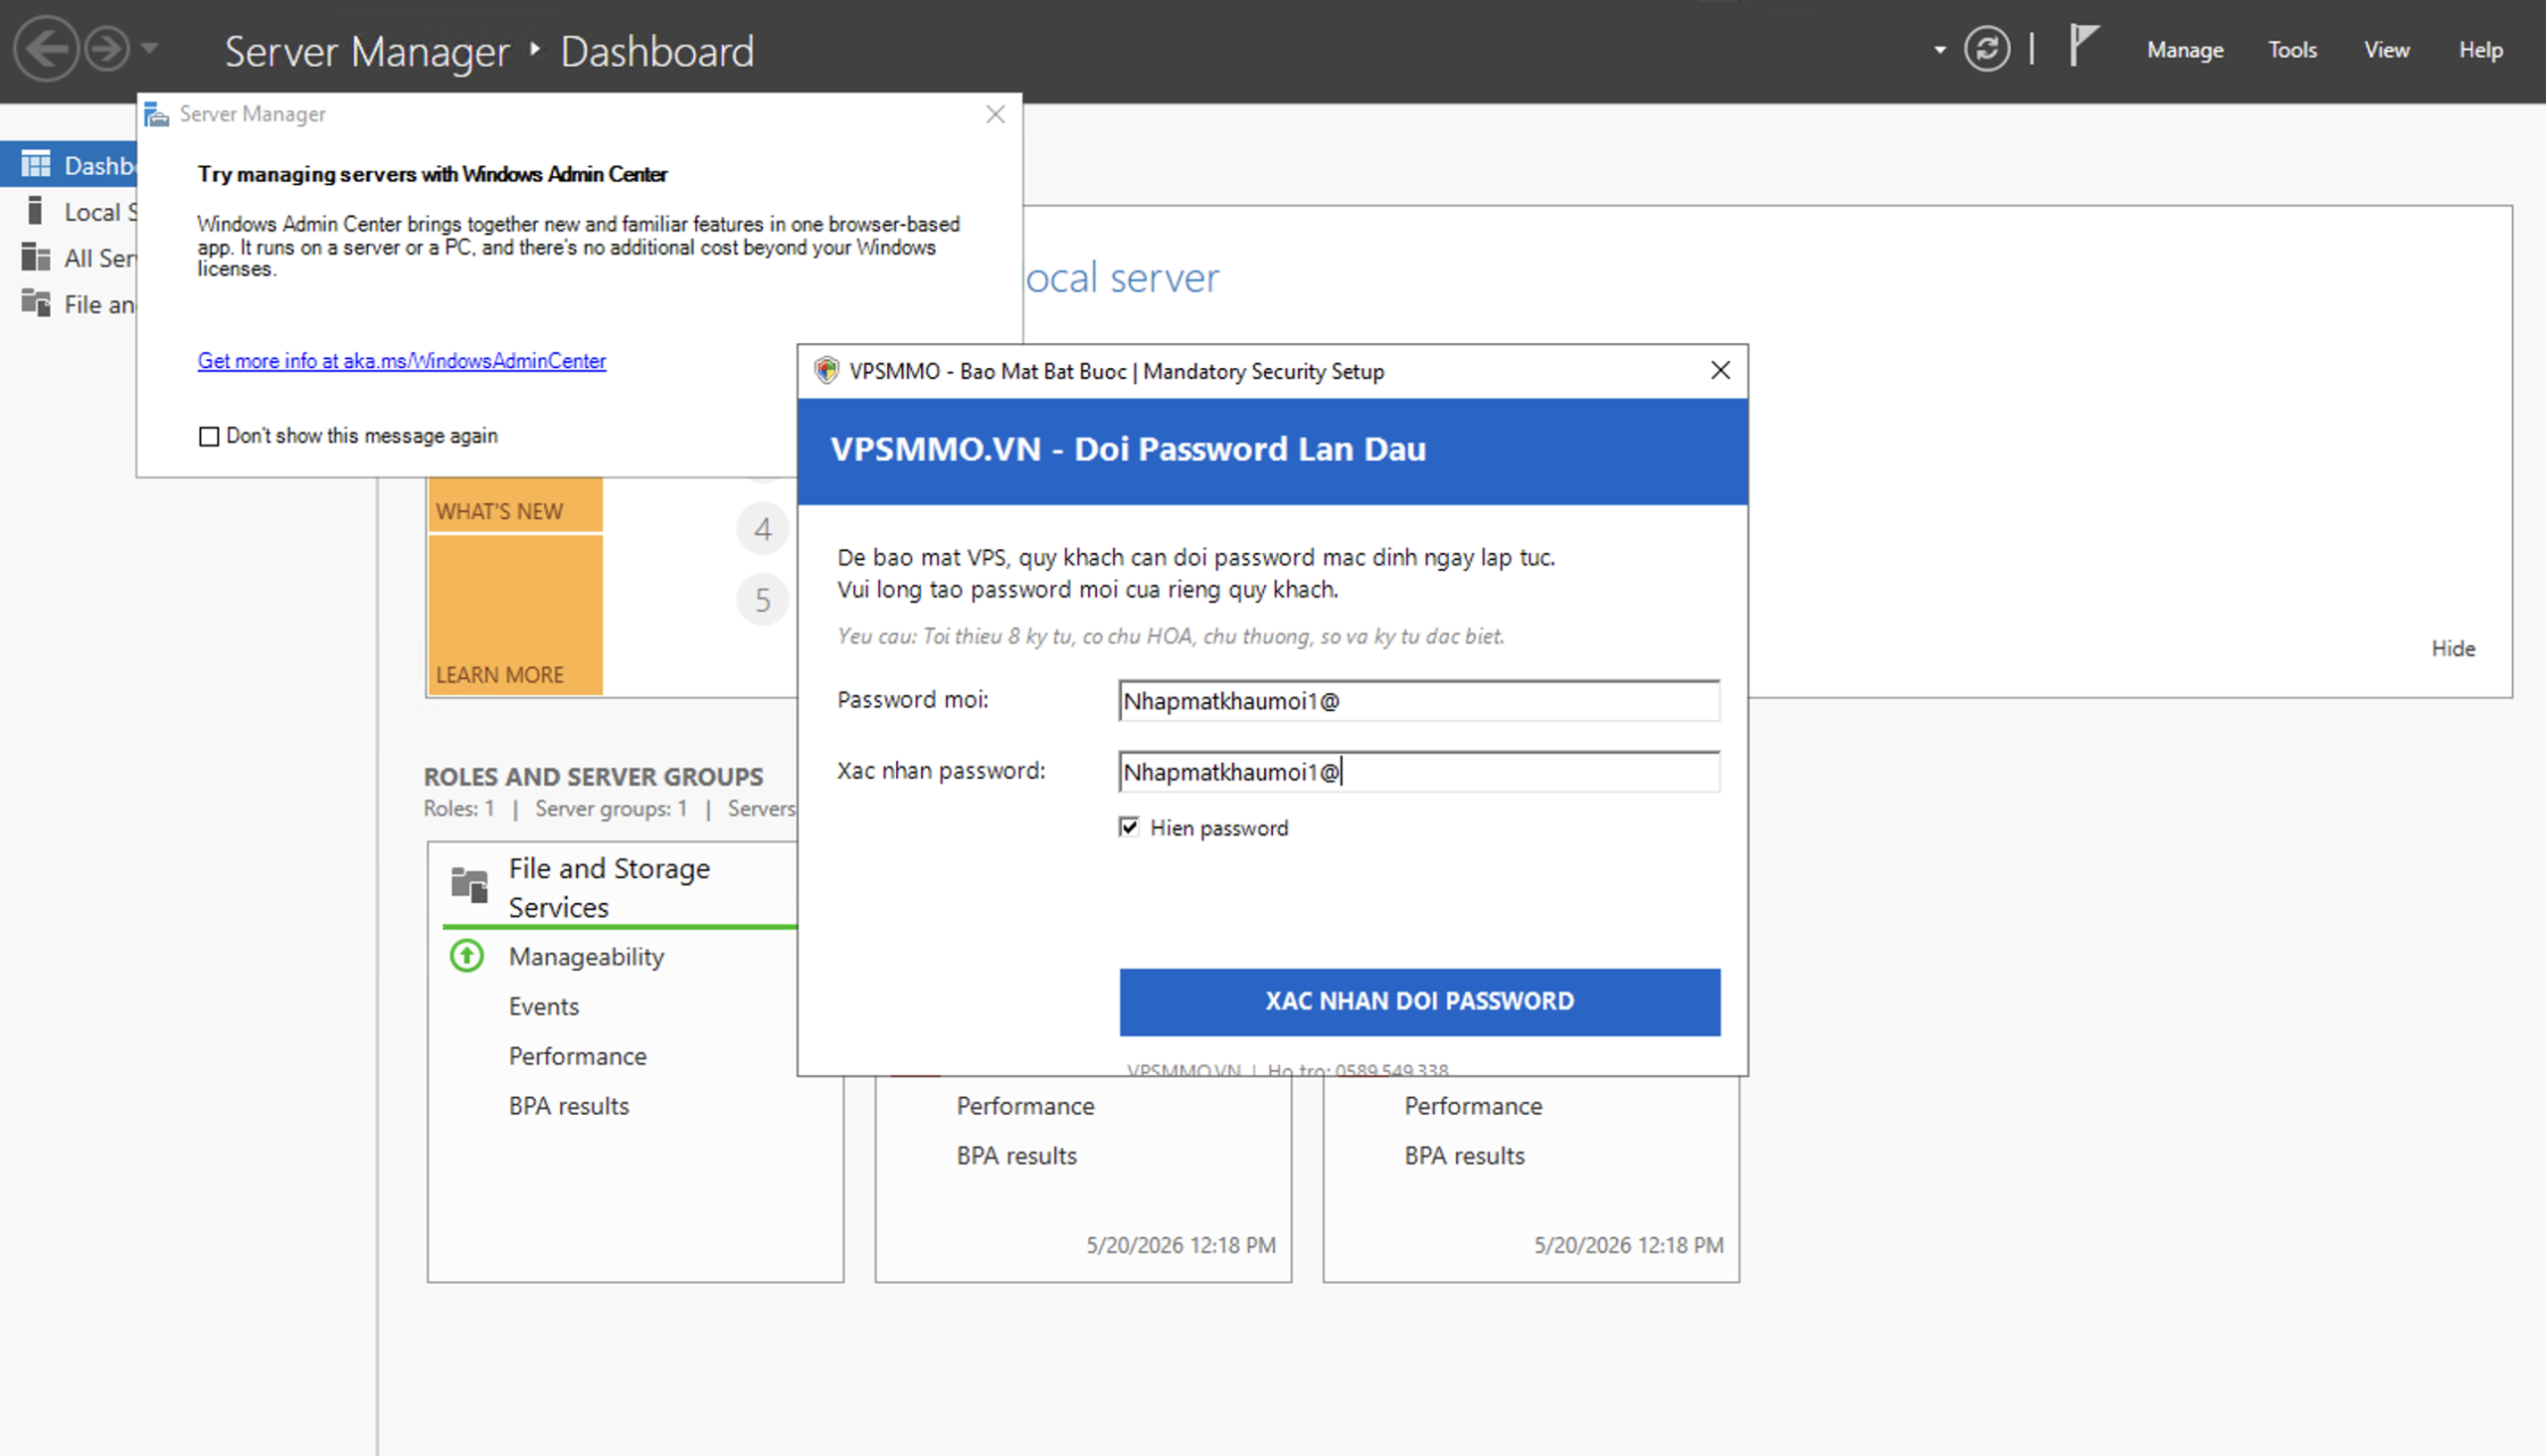Click the LEARN MORE tile
The height and width of the screenshot is (1456, 2546).
[515, 615]
